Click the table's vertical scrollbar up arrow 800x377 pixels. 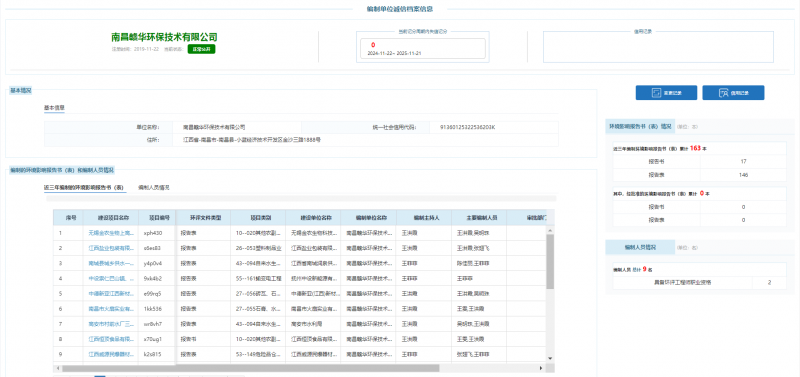point(550,231)
